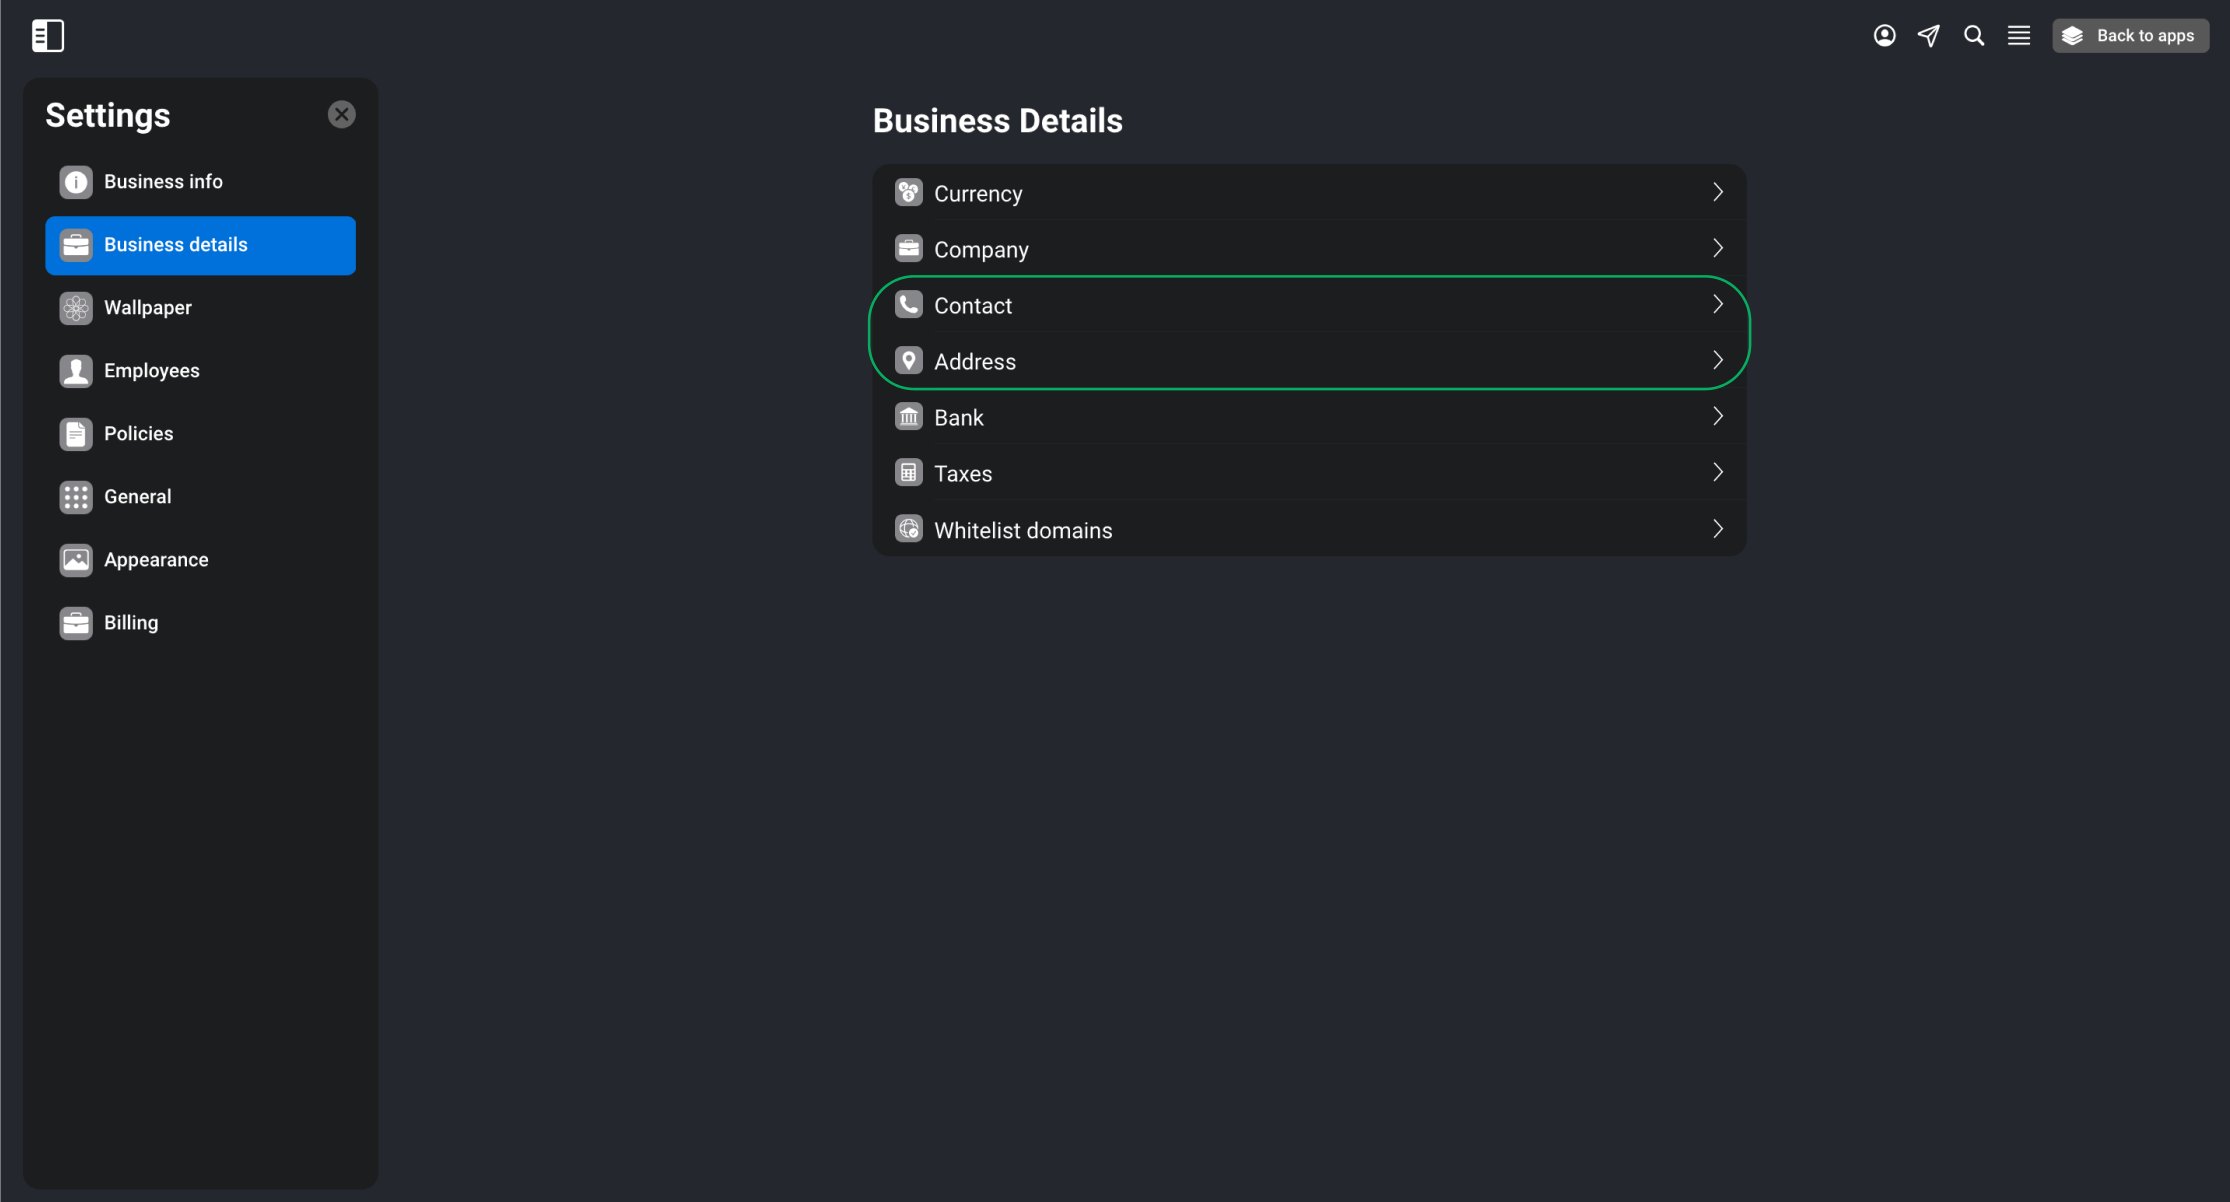Image resolution: width=2230 pixels, height=1202 pixels.
Task: Click the Business info icon in sidebar
Action: pyautogui.click(x=76, y=182)
